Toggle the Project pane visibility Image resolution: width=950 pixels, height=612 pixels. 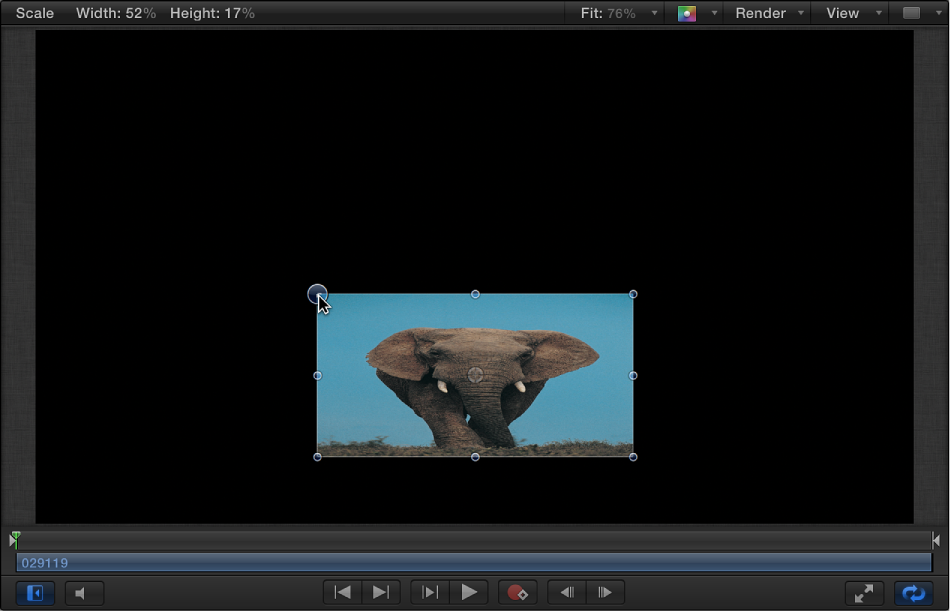[x=35, y=592]
